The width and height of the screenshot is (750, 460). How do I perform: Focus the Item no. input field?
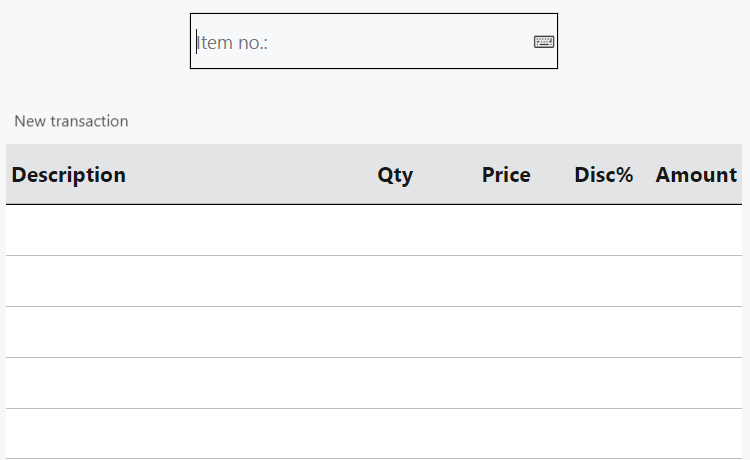point(360,42)
